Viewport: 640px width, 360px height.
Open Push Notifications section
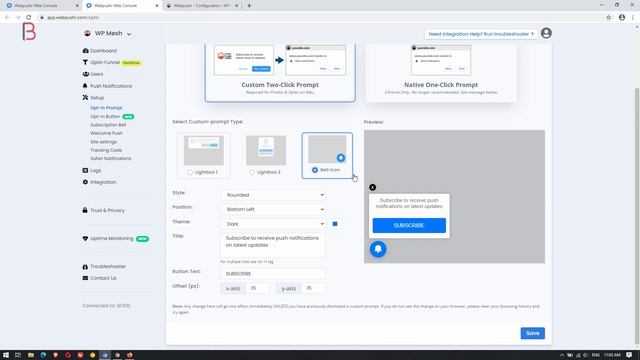111,86
